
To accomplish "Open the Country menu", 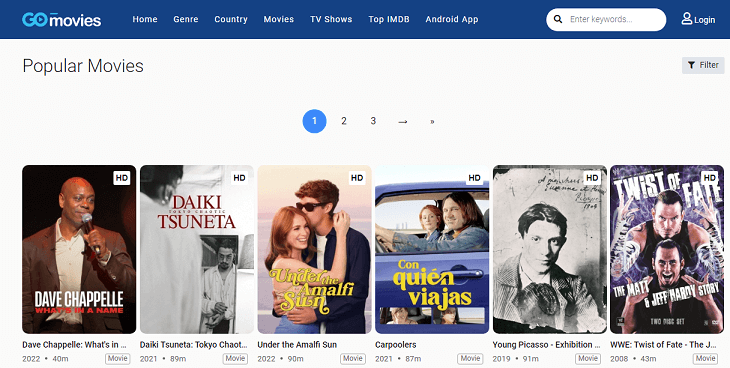I will [231, 20].
